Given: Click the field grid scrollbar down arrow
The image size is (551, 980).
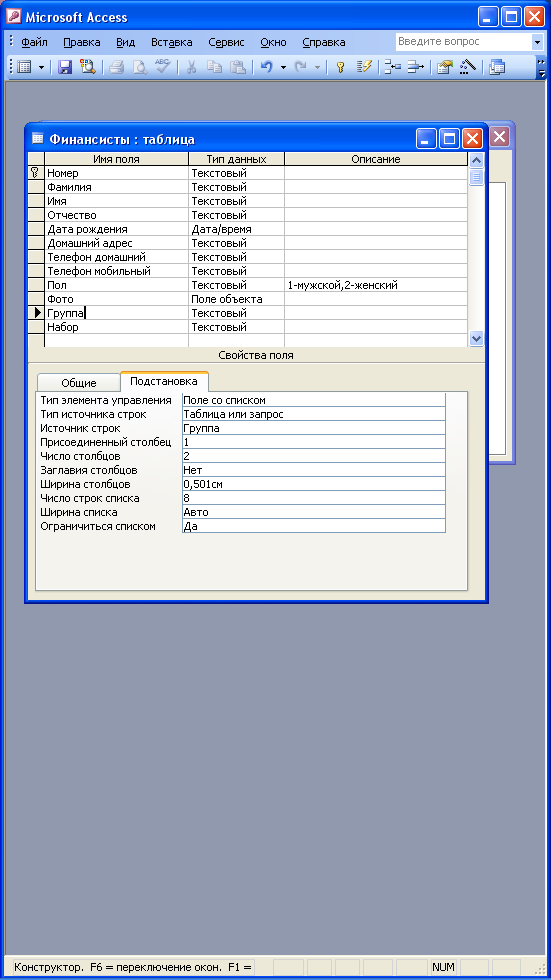Looking at the screenshot, I should (x=476, y=338).
